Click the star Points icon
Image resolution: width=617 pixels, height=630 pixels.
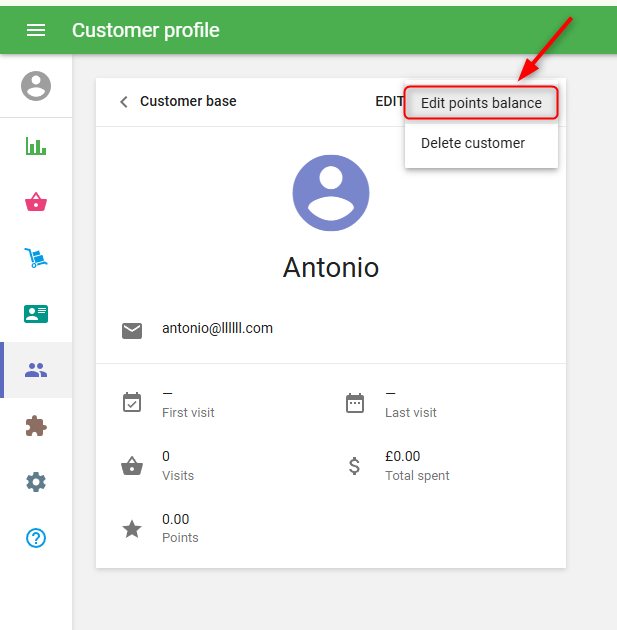click(x=132, y=529)
